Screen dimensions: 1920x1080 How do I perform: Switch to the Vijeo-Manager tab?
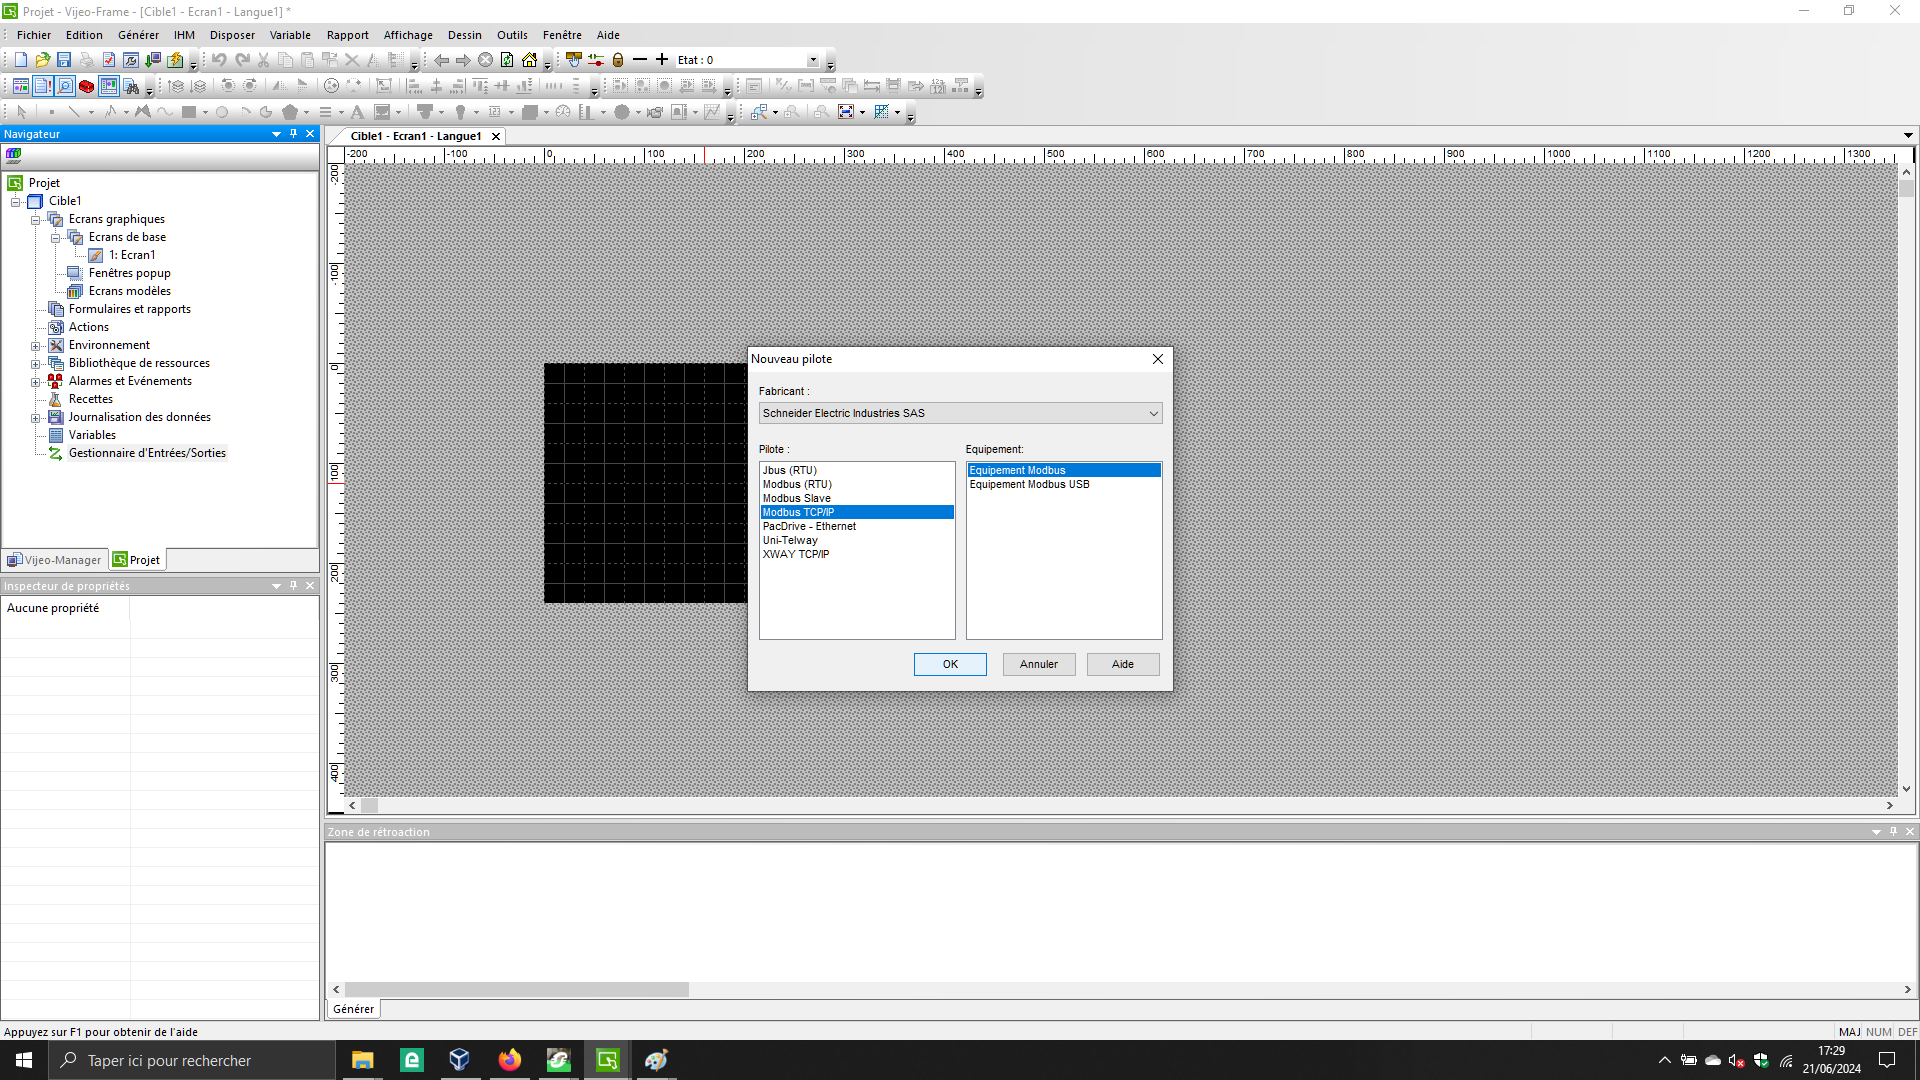coord(55,560)
